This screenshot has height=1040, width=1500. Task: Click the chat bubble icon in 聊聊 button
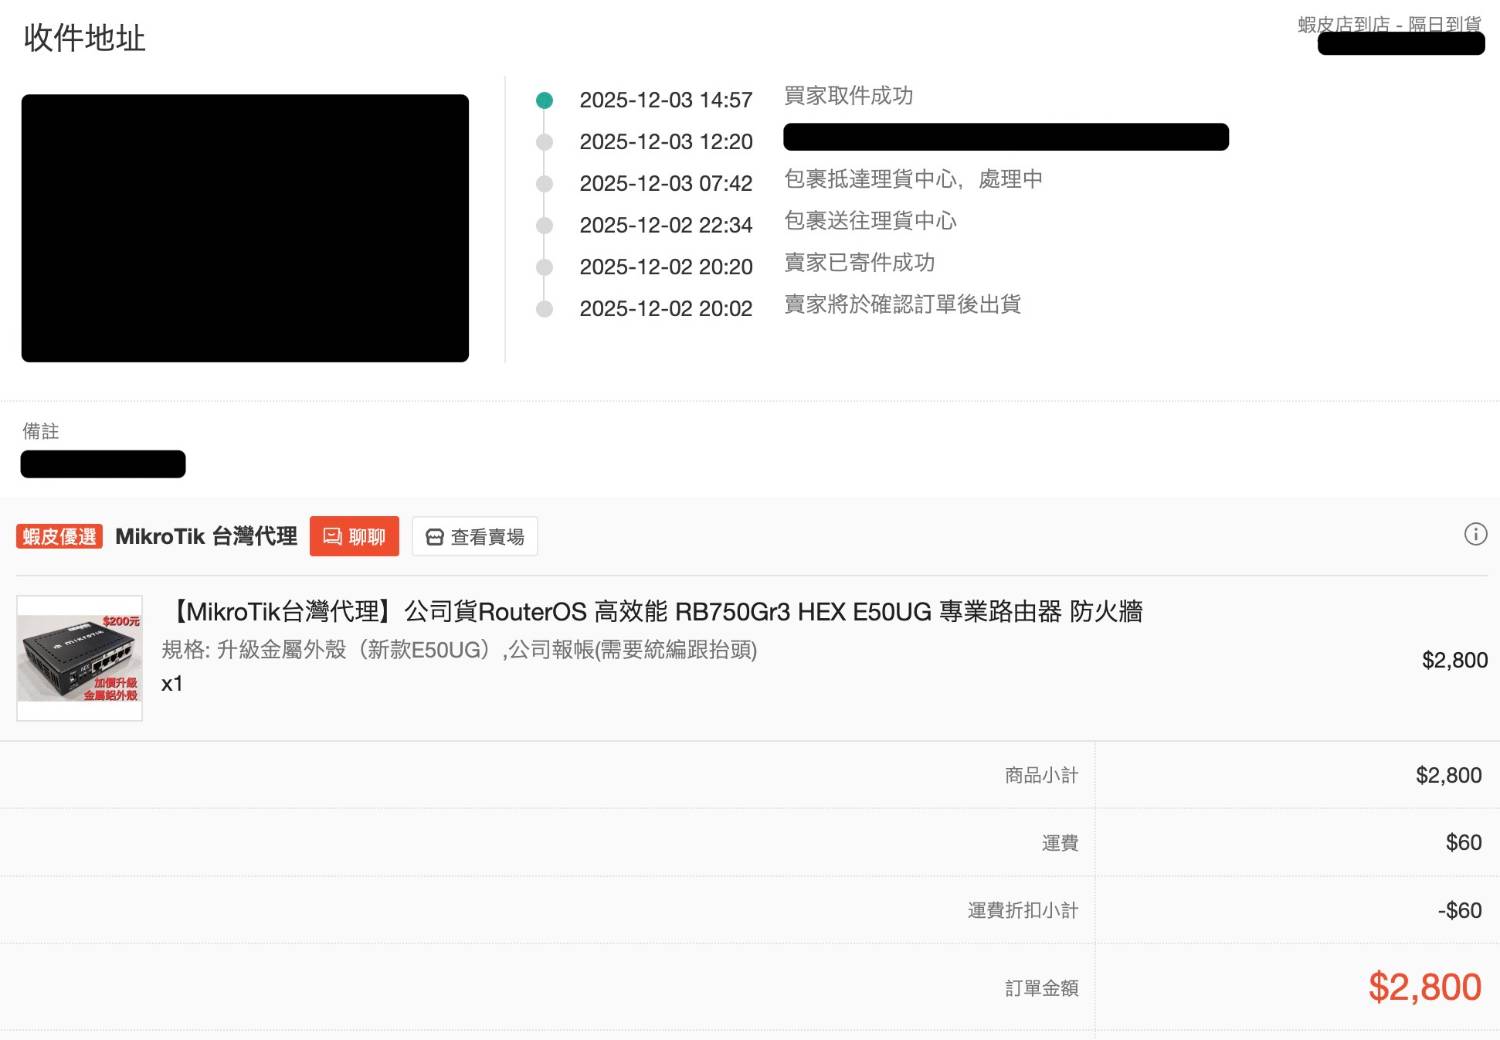click(332, 537)
